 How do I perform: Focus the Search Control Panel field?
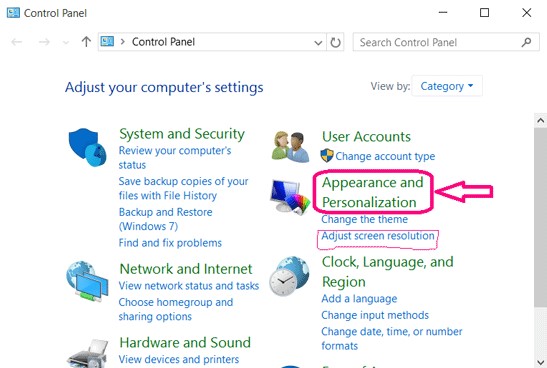click(446, 42)
